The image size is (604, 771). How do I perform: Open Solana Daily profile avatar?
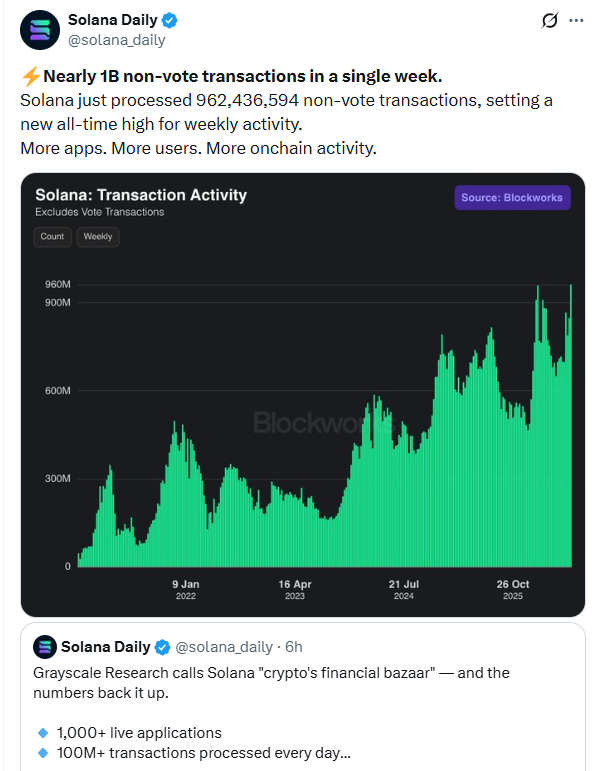pyautogui.click(x=40, y=30)
